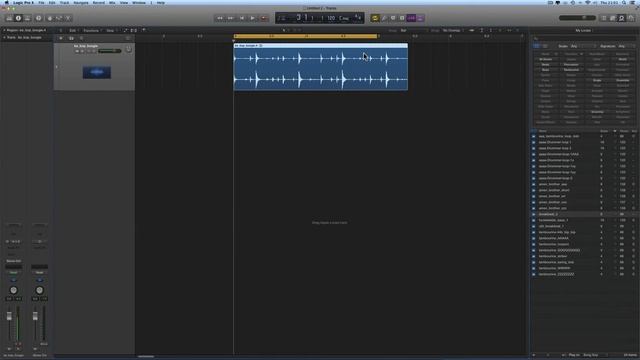
Task: Open the Mixer button in control bar
Action: (59, 18)
